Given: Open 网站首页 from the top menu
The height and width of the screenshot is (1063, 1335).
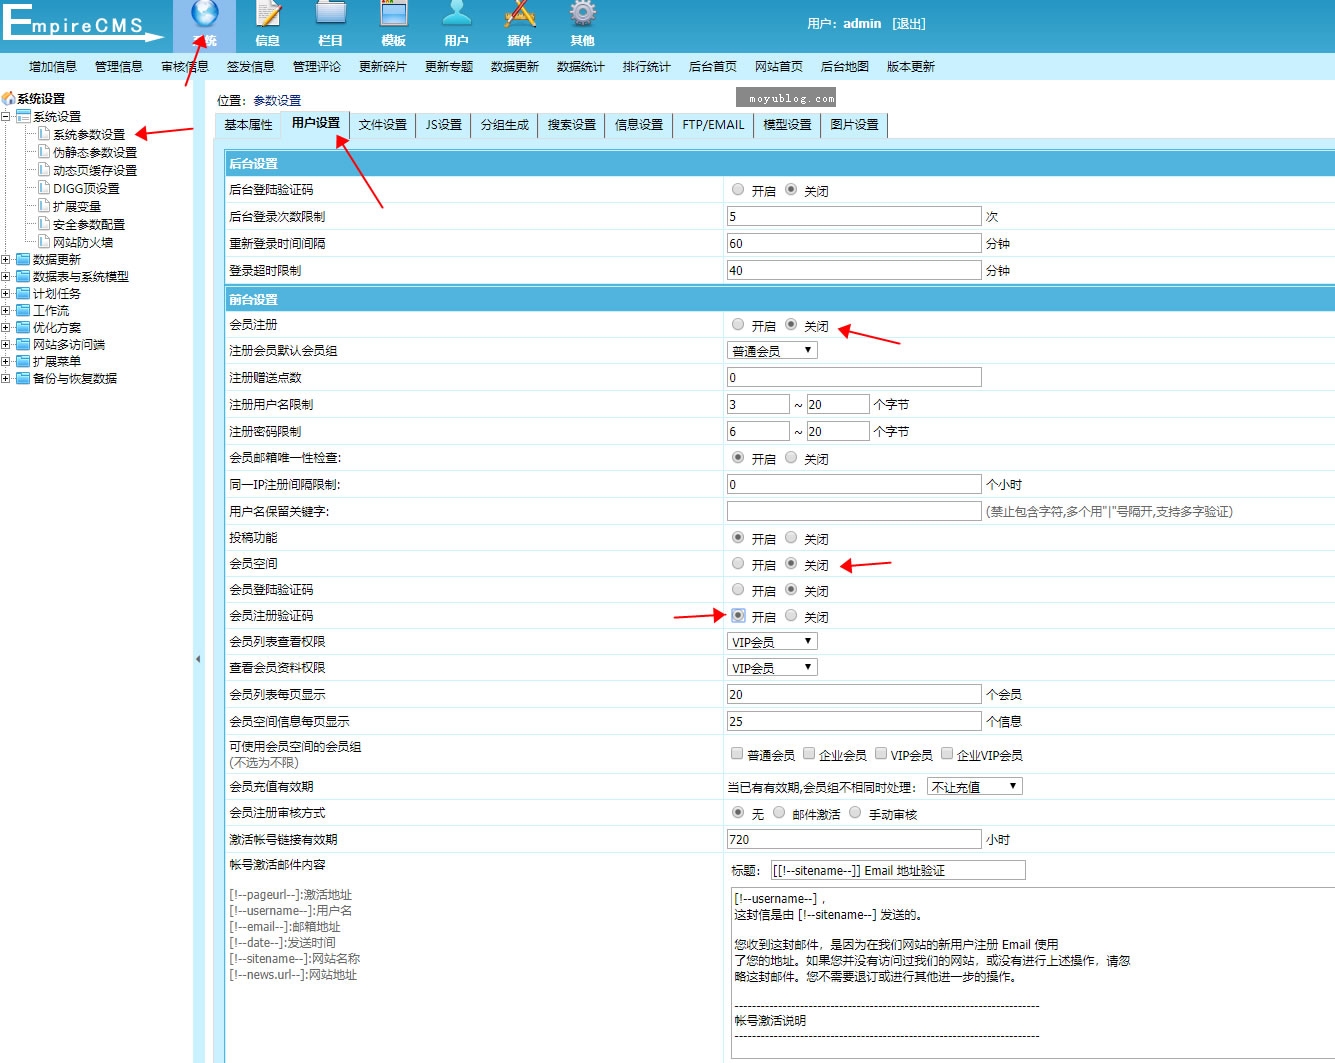Looking at the screenshot, I should (778, 66).
